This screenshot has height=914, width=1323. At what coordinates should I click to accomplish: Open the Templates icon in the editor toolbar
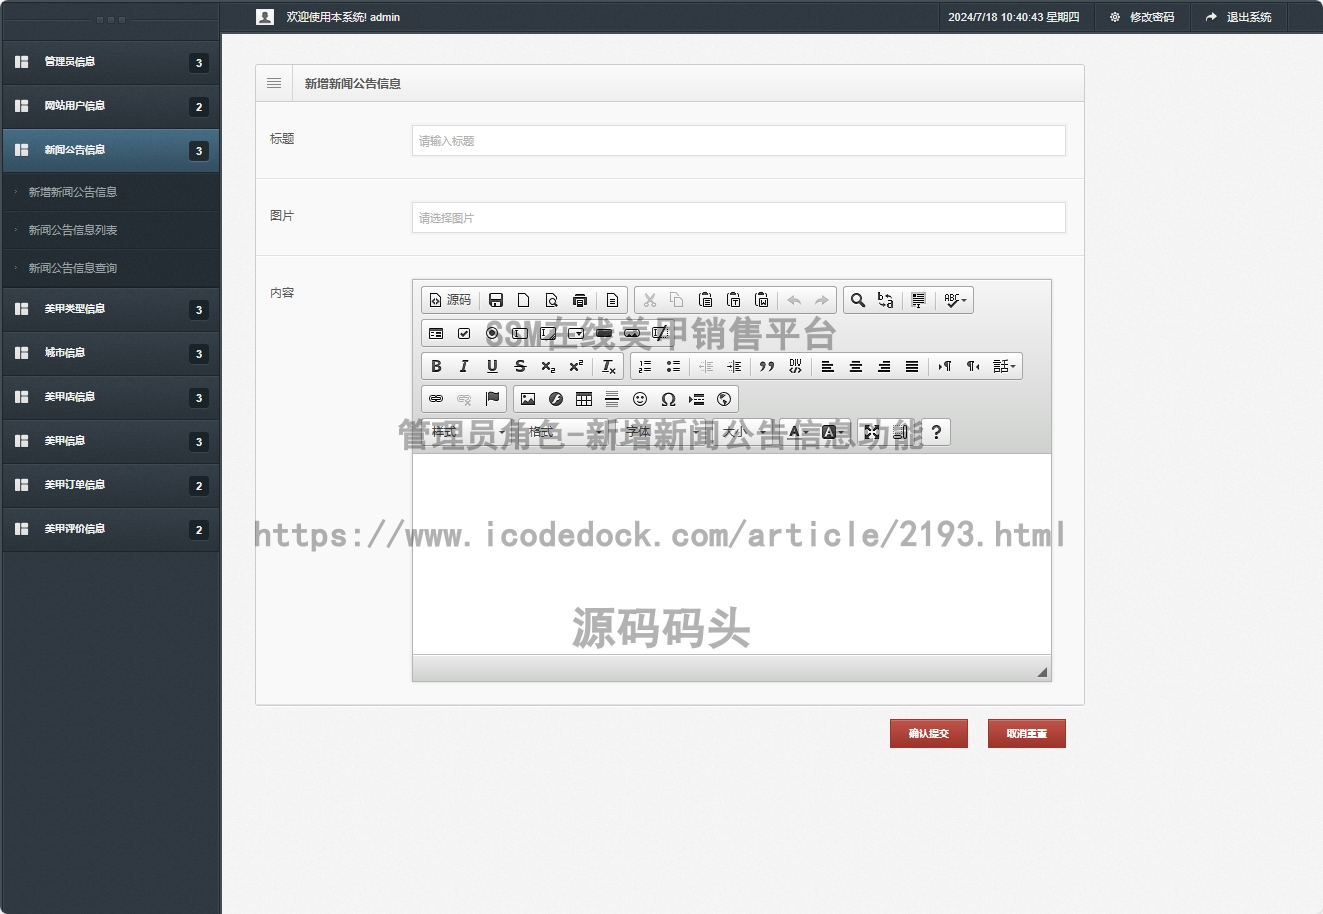coord(613,300)
